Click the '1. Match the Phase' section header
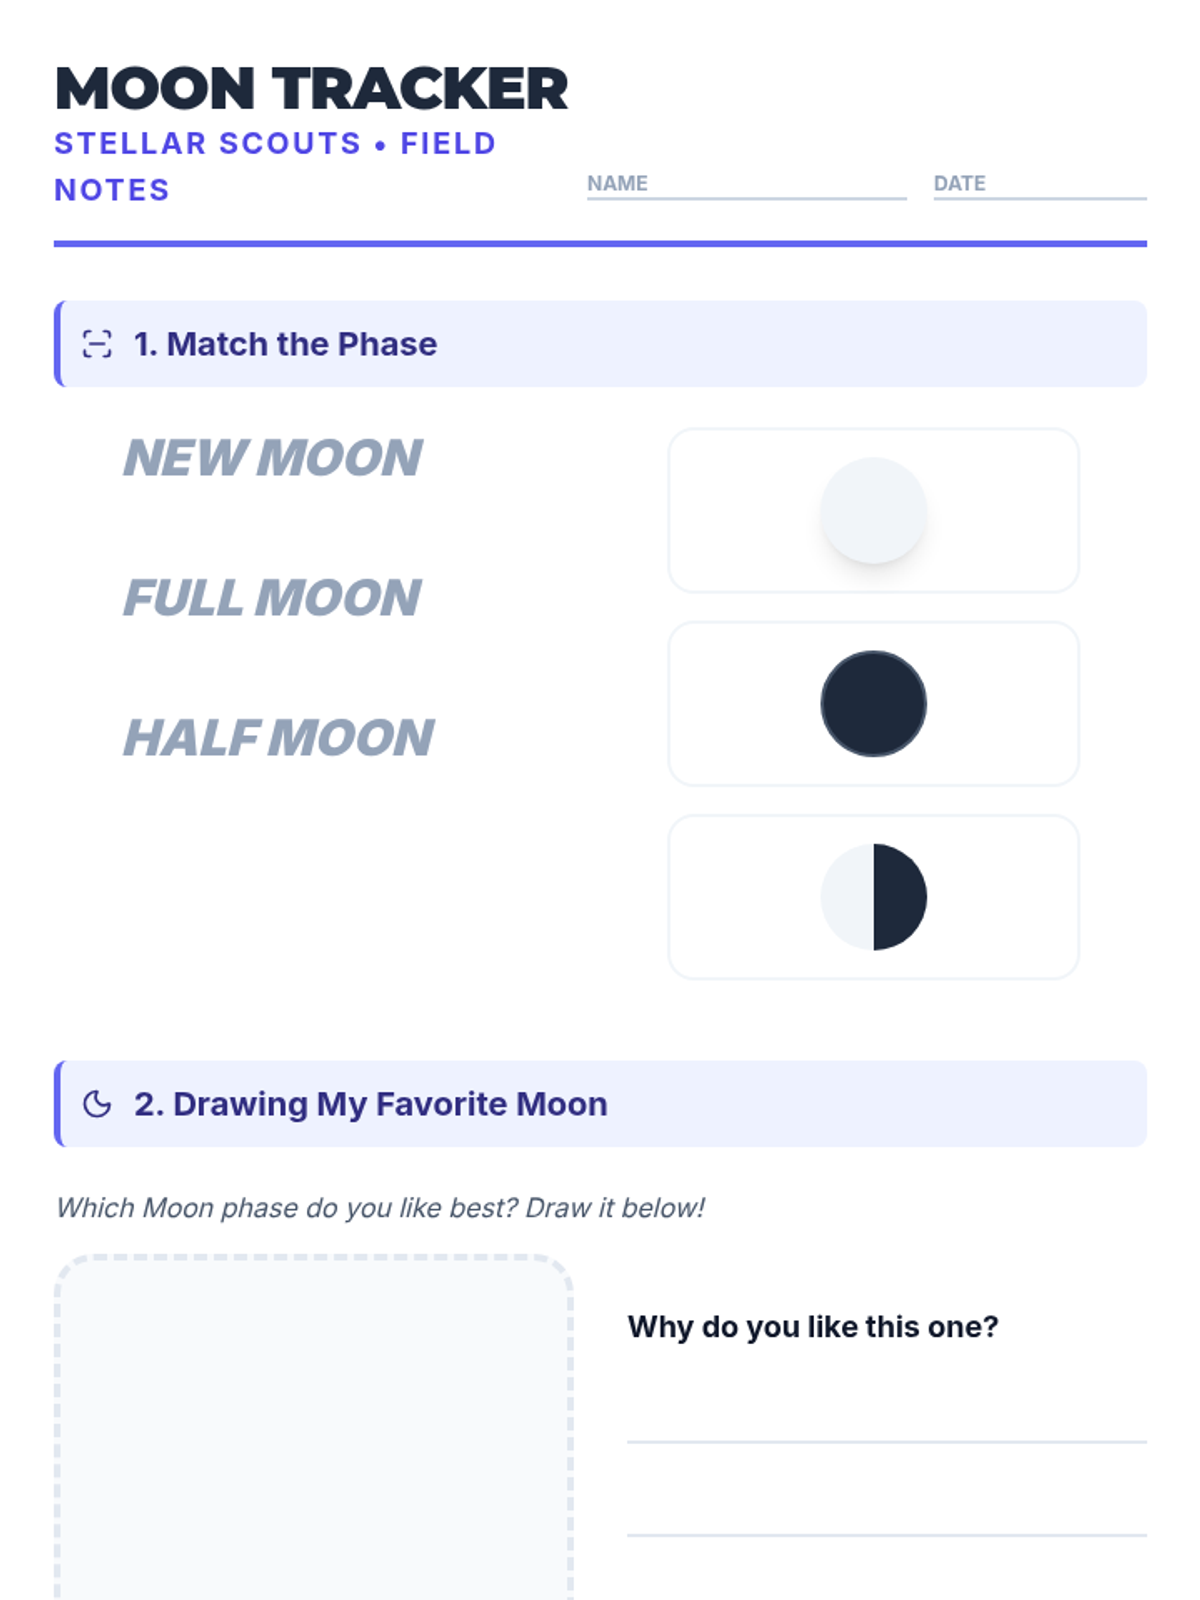Screen dimensions: 1200x1600 600,344
